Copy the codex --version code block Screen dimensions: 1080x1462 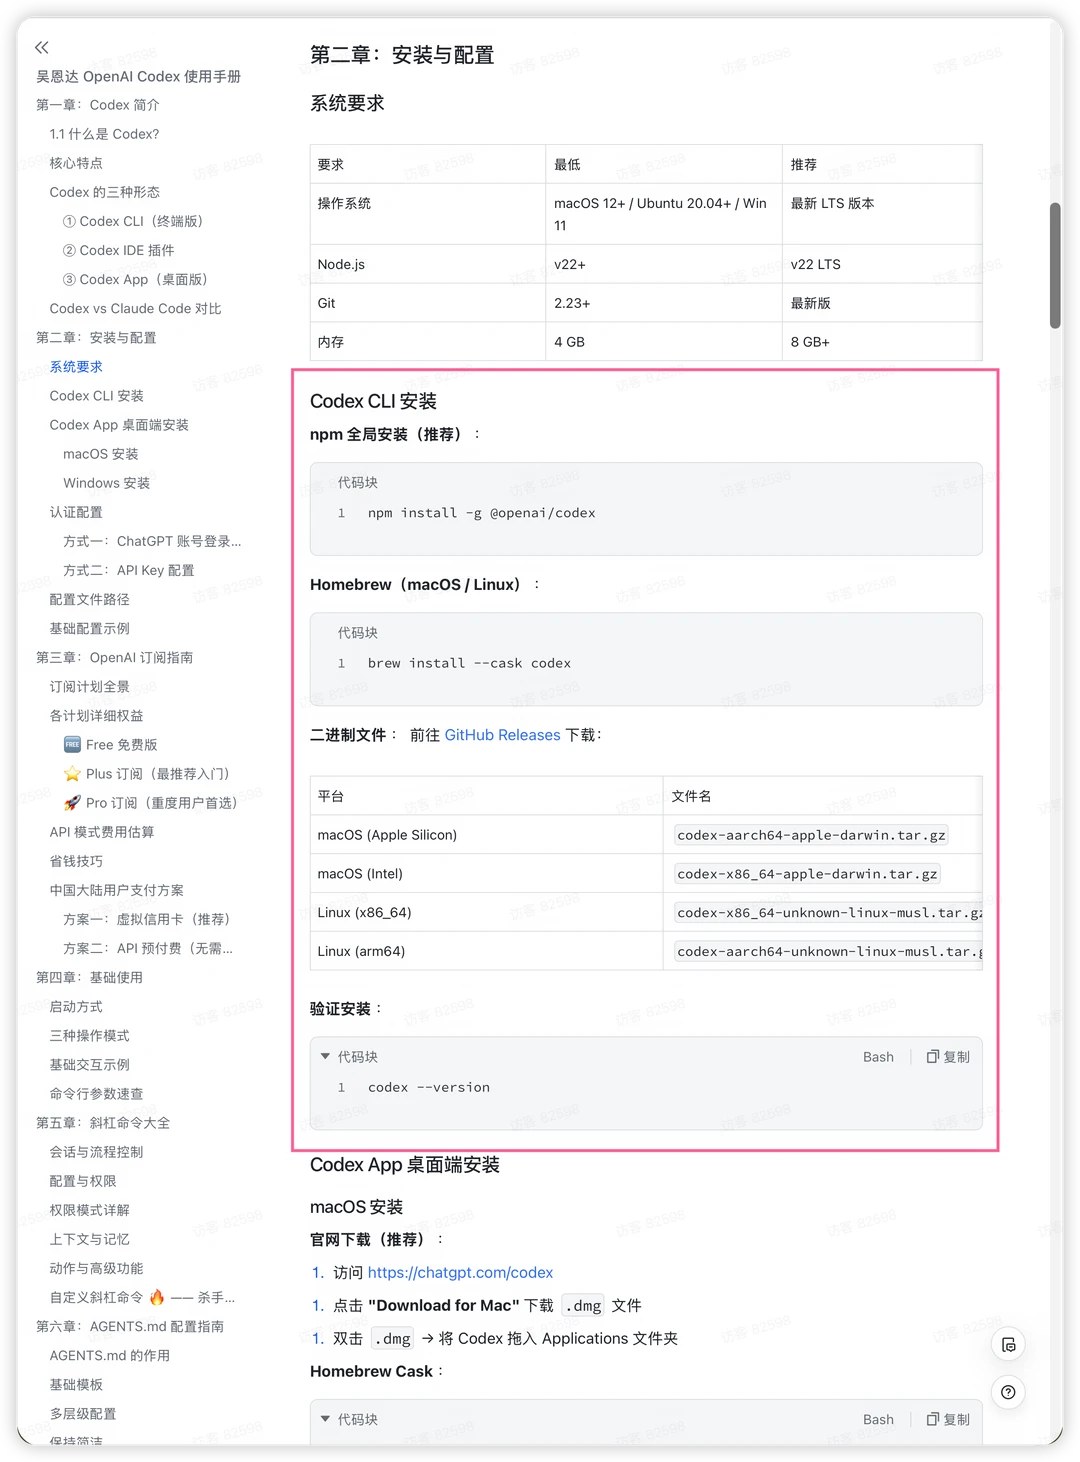point(948,1056)
